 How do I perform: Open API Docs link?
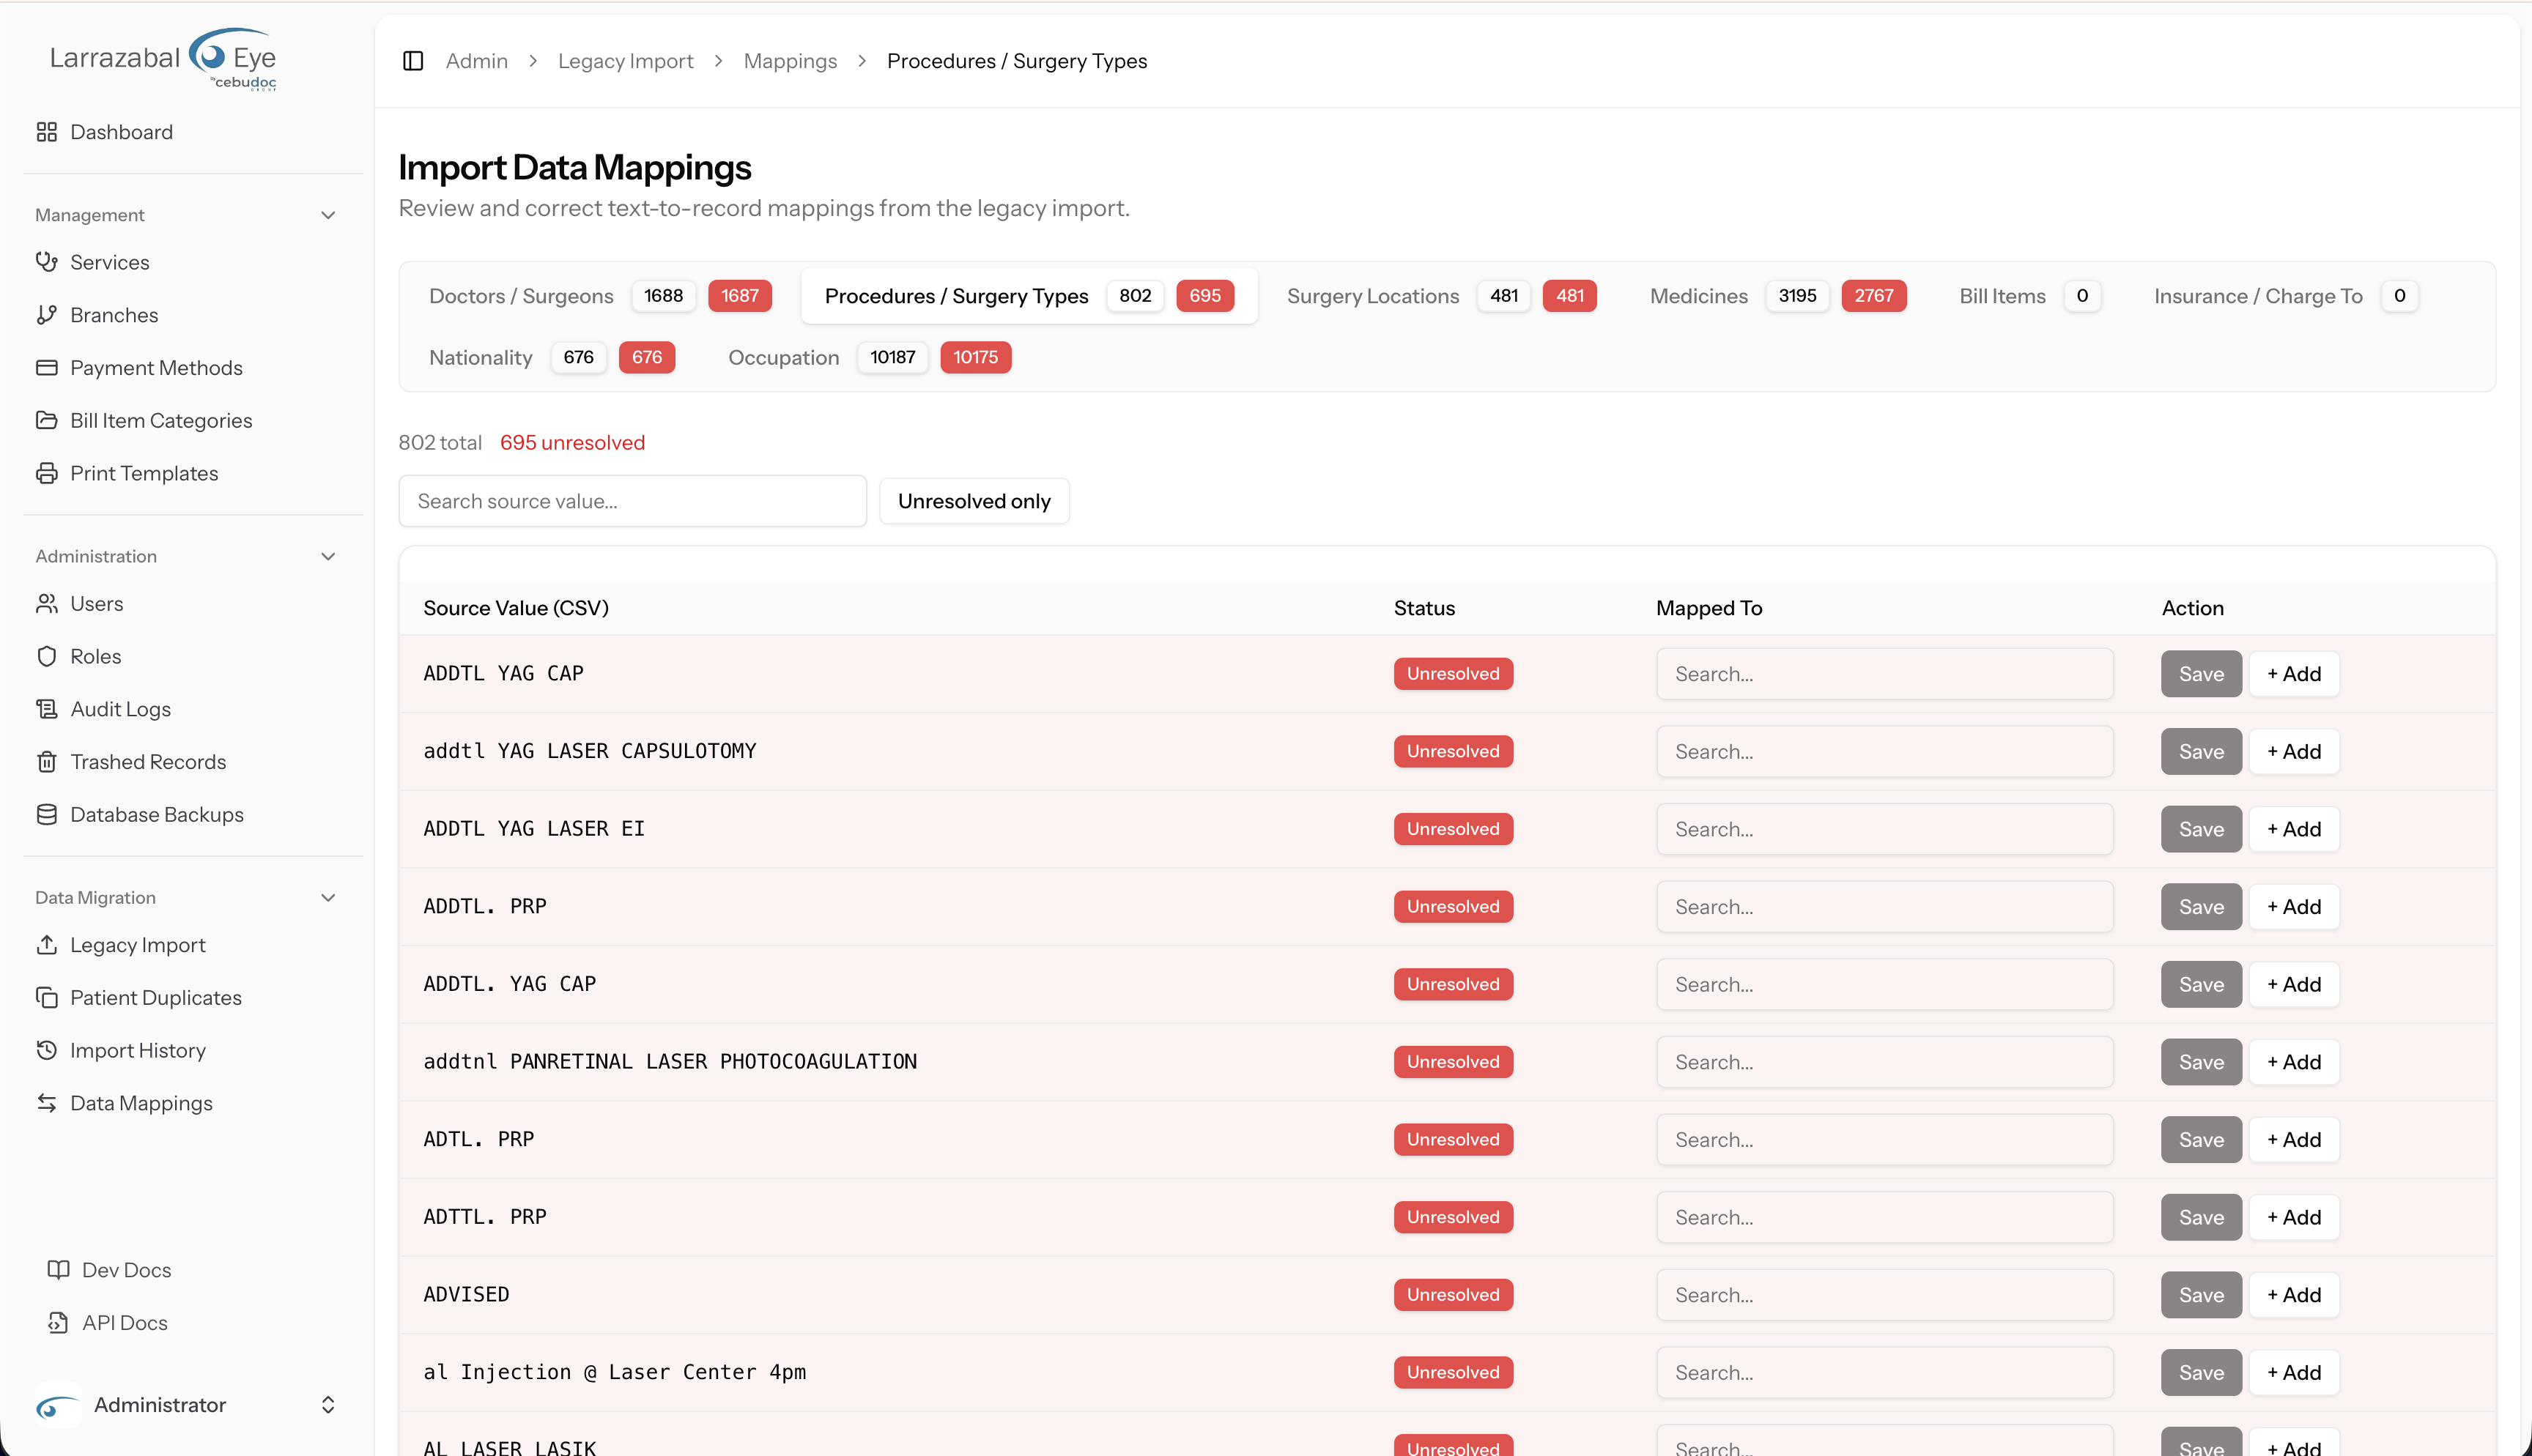[108, 1323]
